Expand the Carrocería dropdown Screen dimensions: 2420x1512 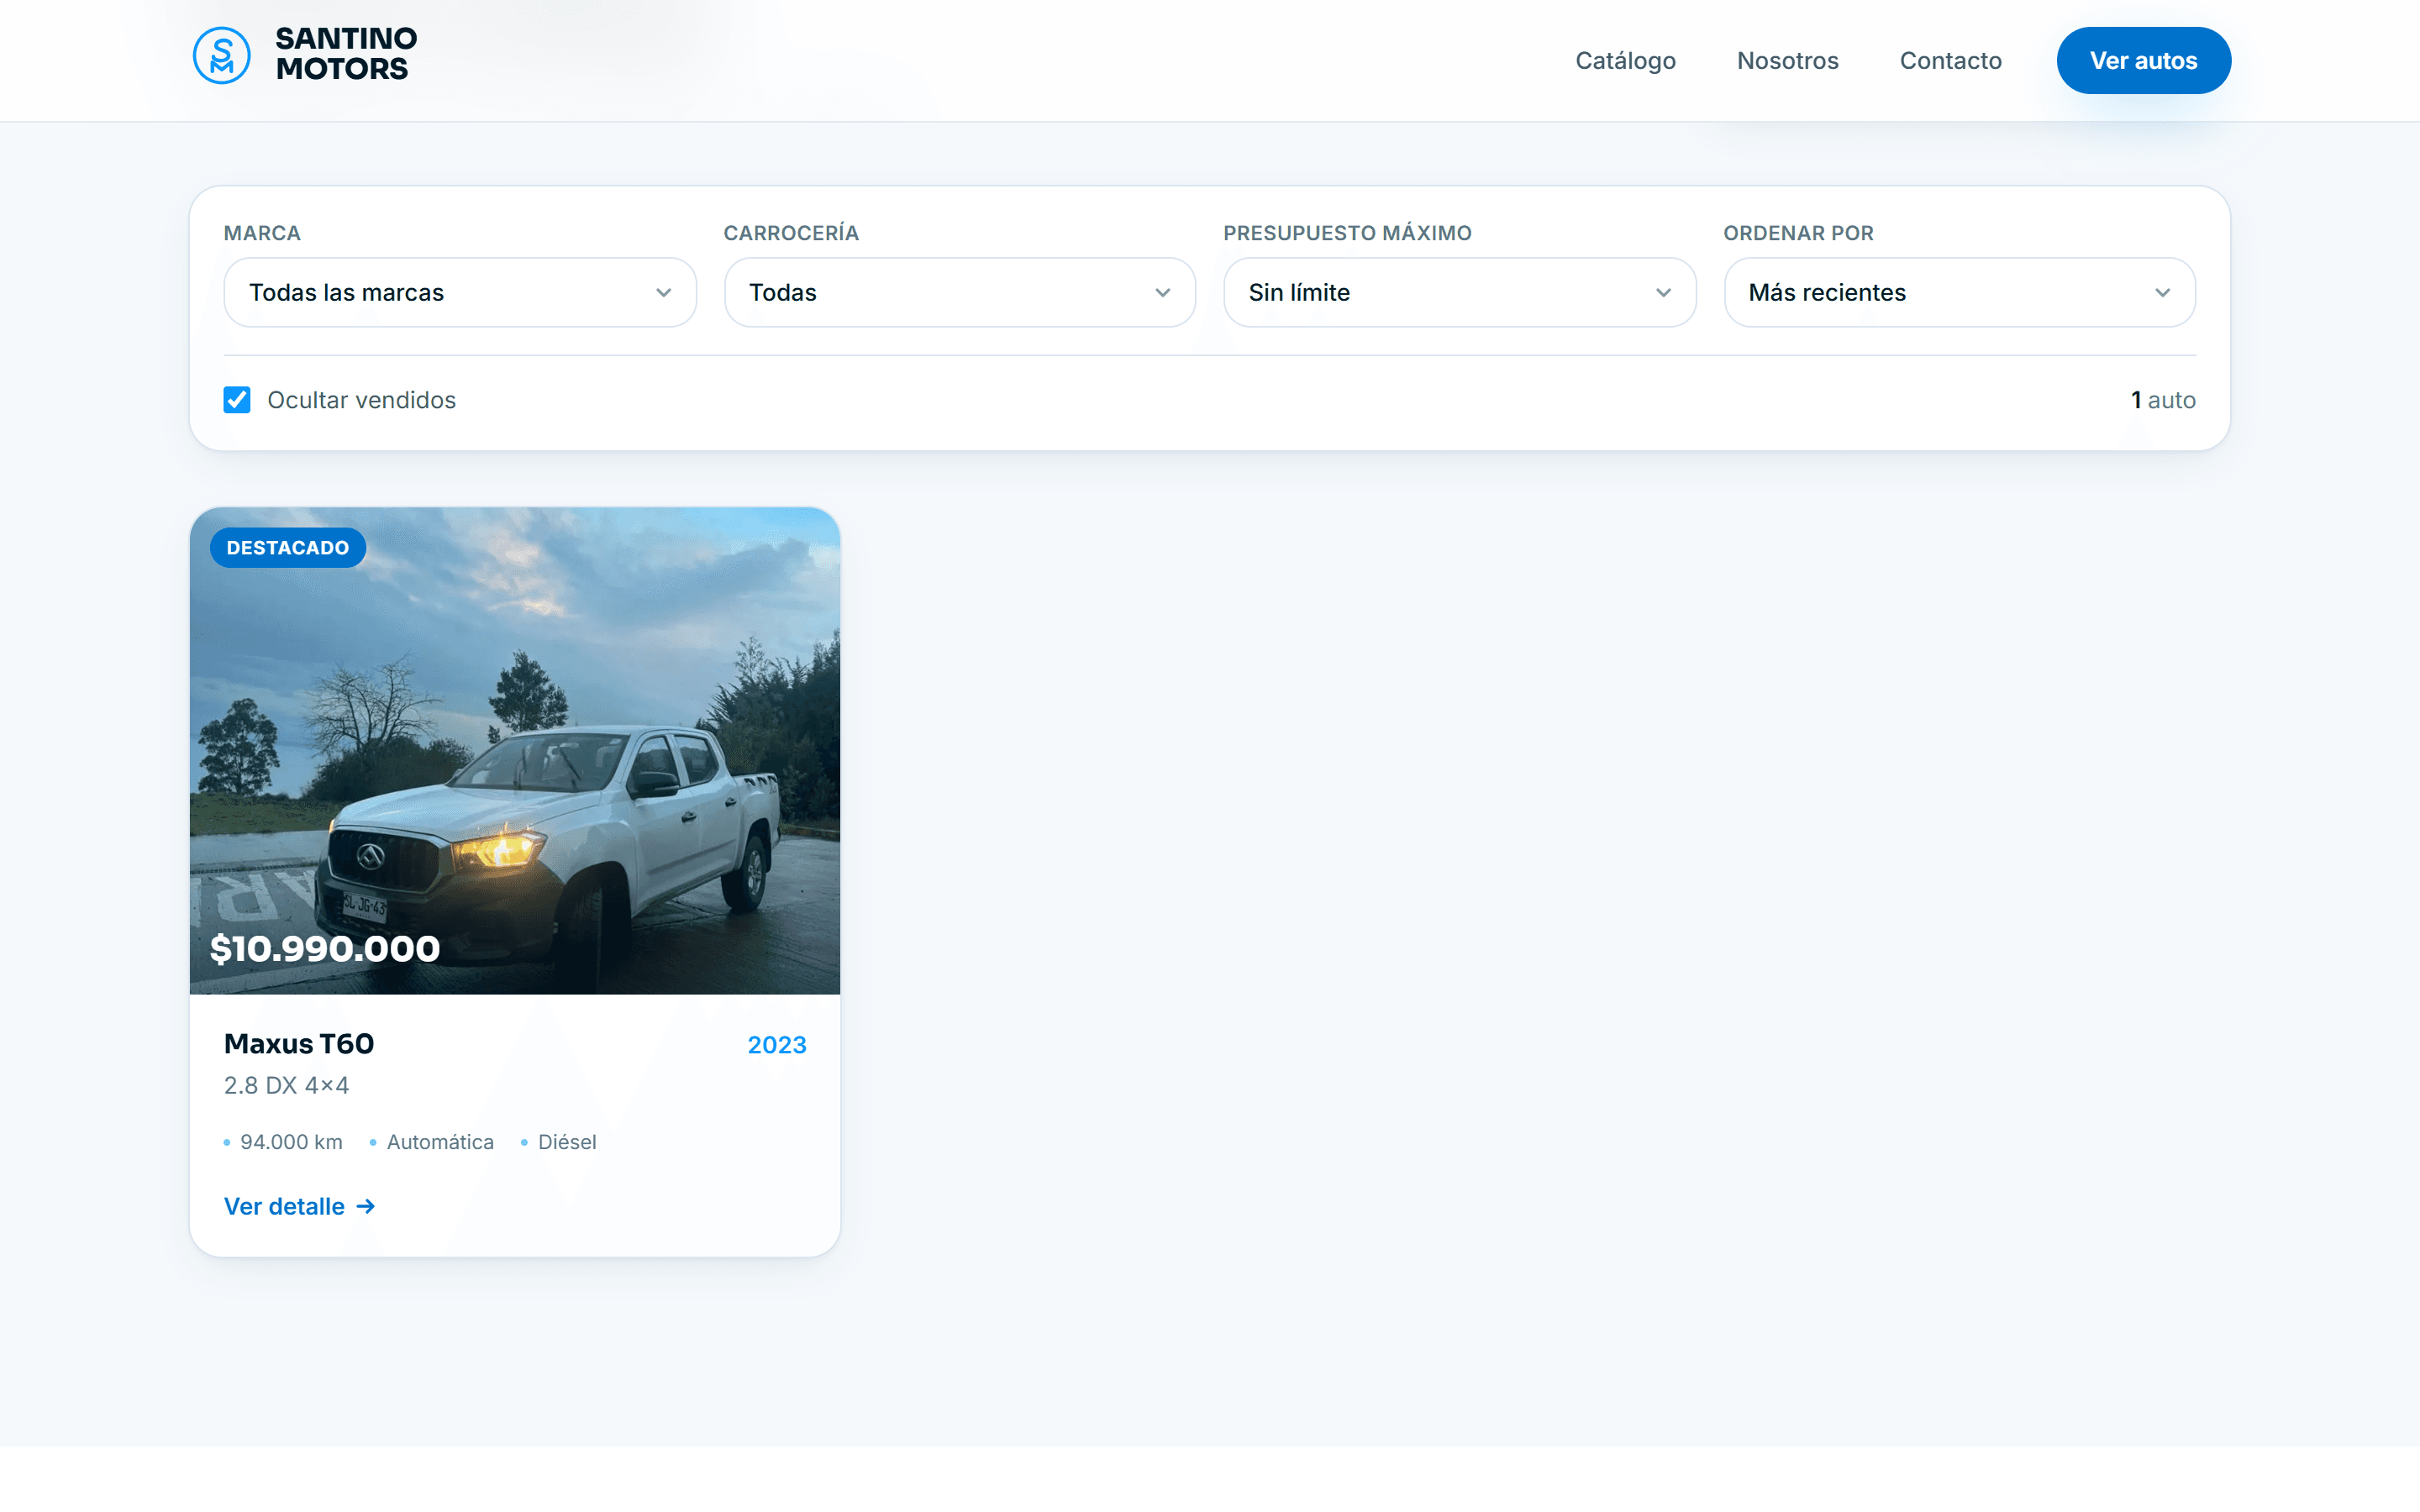[960, 292]
